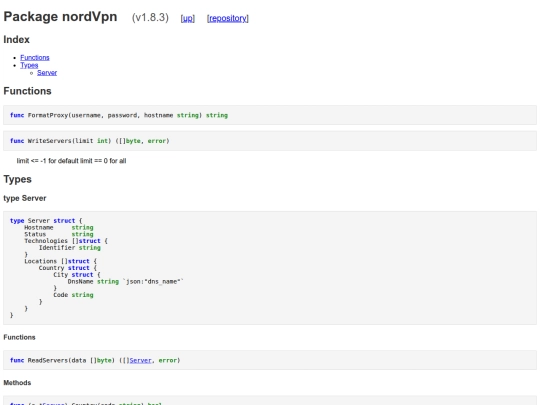Click the WriteServers function signature
Image resolution: width=540 pixels, height=405 pixels.
point(90,141)
